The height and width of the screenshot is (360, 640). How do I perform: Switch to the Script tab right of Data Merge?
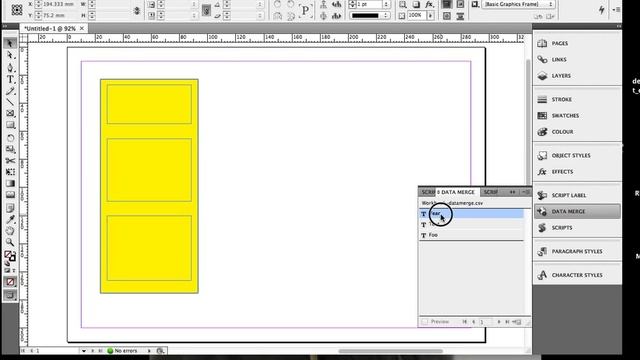coord(491,192)
